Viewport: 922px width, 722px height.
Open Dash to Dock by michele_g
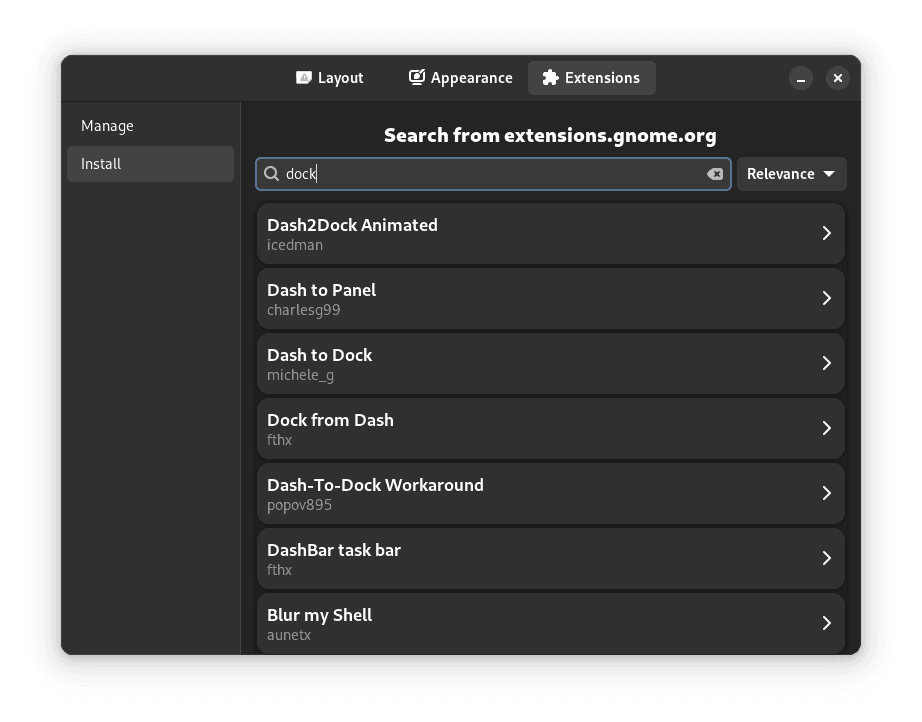pyautogui.click(x=550, y=363)
